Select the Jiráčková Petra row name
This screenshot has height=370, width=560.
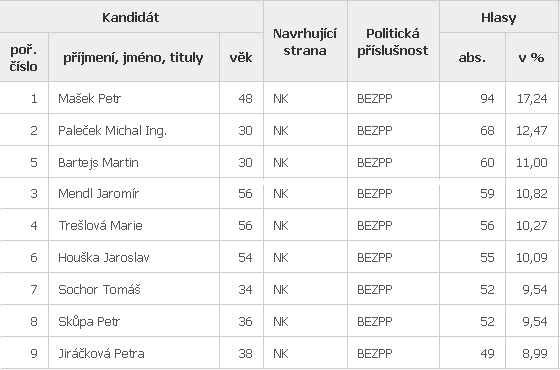click(101, 354)
